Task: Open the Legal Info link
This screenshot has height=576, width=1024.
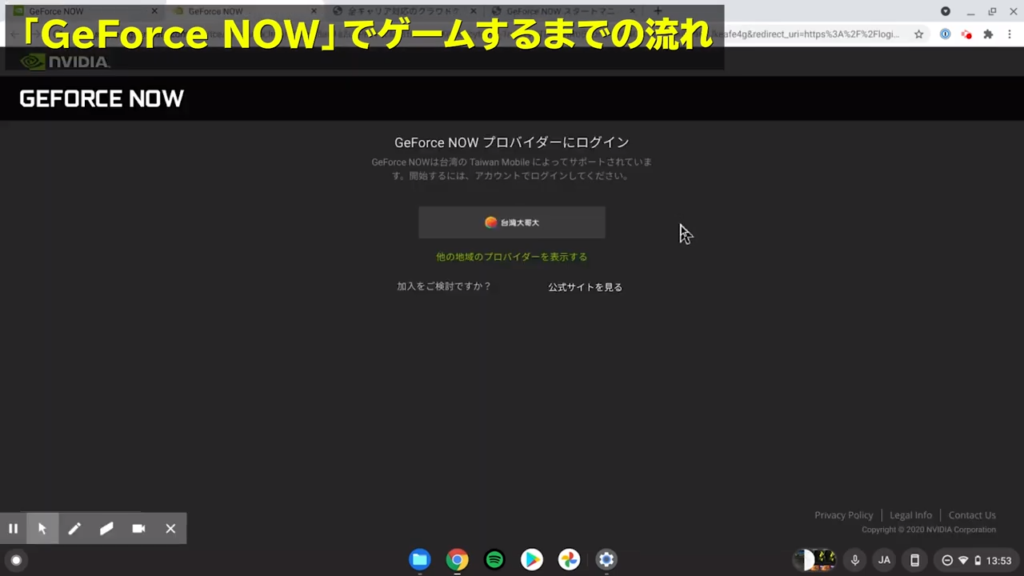Action: 910,516
